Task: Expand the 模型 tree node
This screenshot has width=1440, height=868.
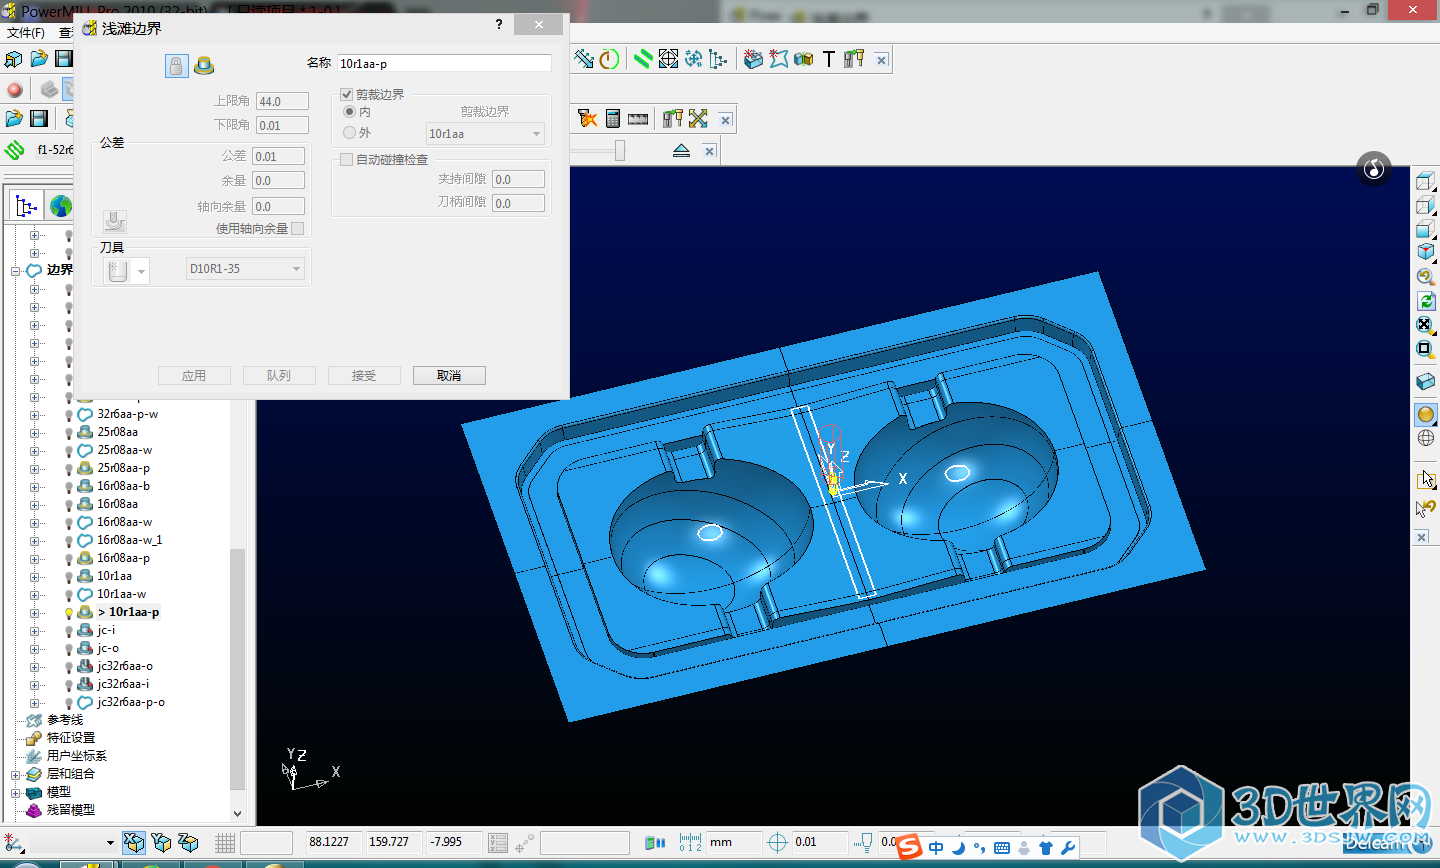Action: (16, 792)
